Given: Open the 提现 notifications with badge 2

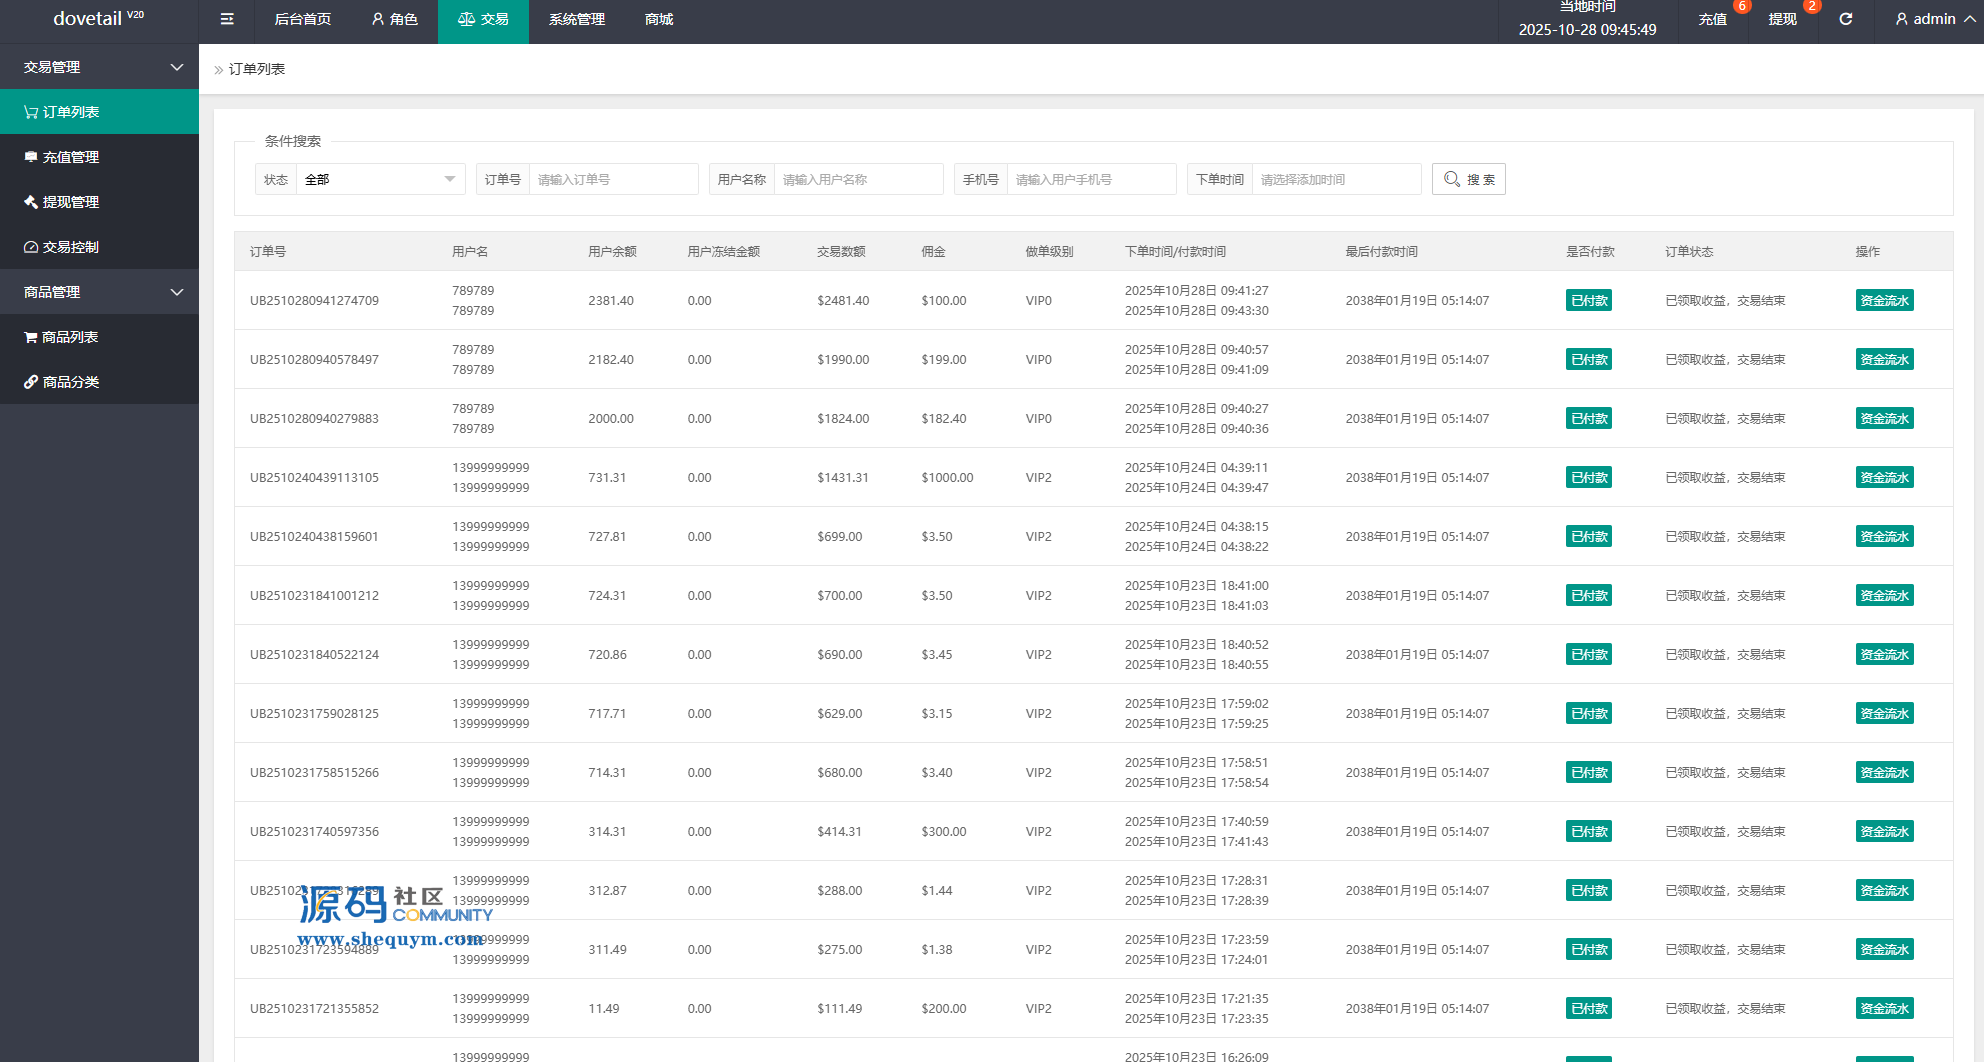Looking at the screenshot, I should click(1782, 19).
